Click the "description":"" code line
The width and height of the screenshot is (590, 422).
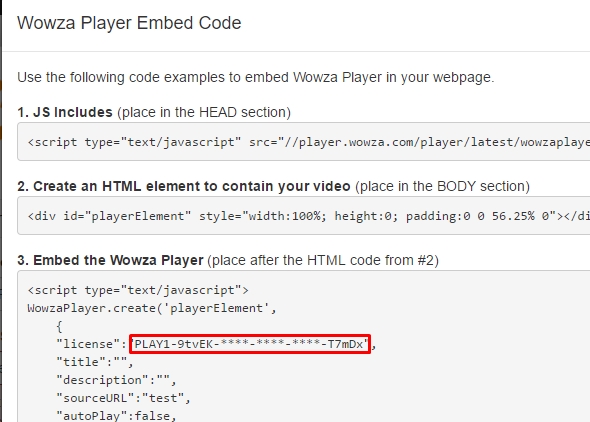coord(116,380)
